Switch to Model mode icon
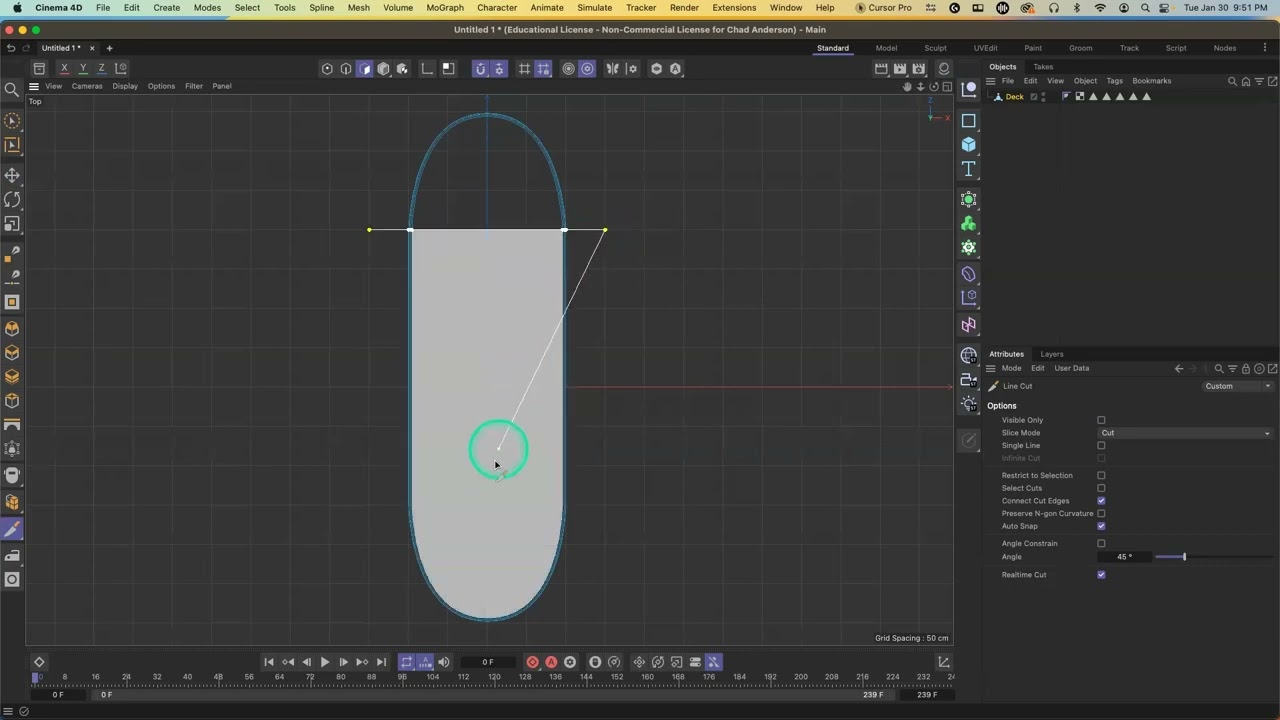The image size is (1280, 720). coord(384,69)
